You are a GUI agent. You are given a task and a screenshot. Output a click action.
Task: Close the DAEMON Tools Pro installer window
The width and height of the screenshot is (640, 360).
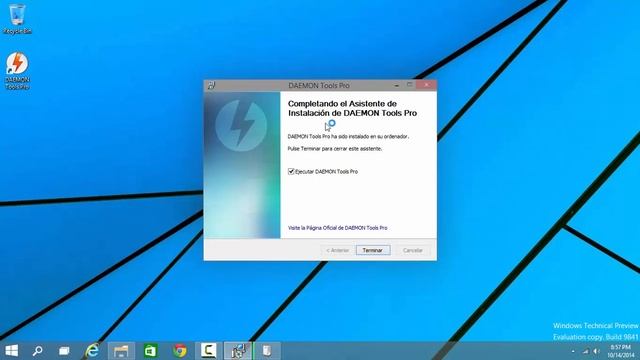[427, 85]
